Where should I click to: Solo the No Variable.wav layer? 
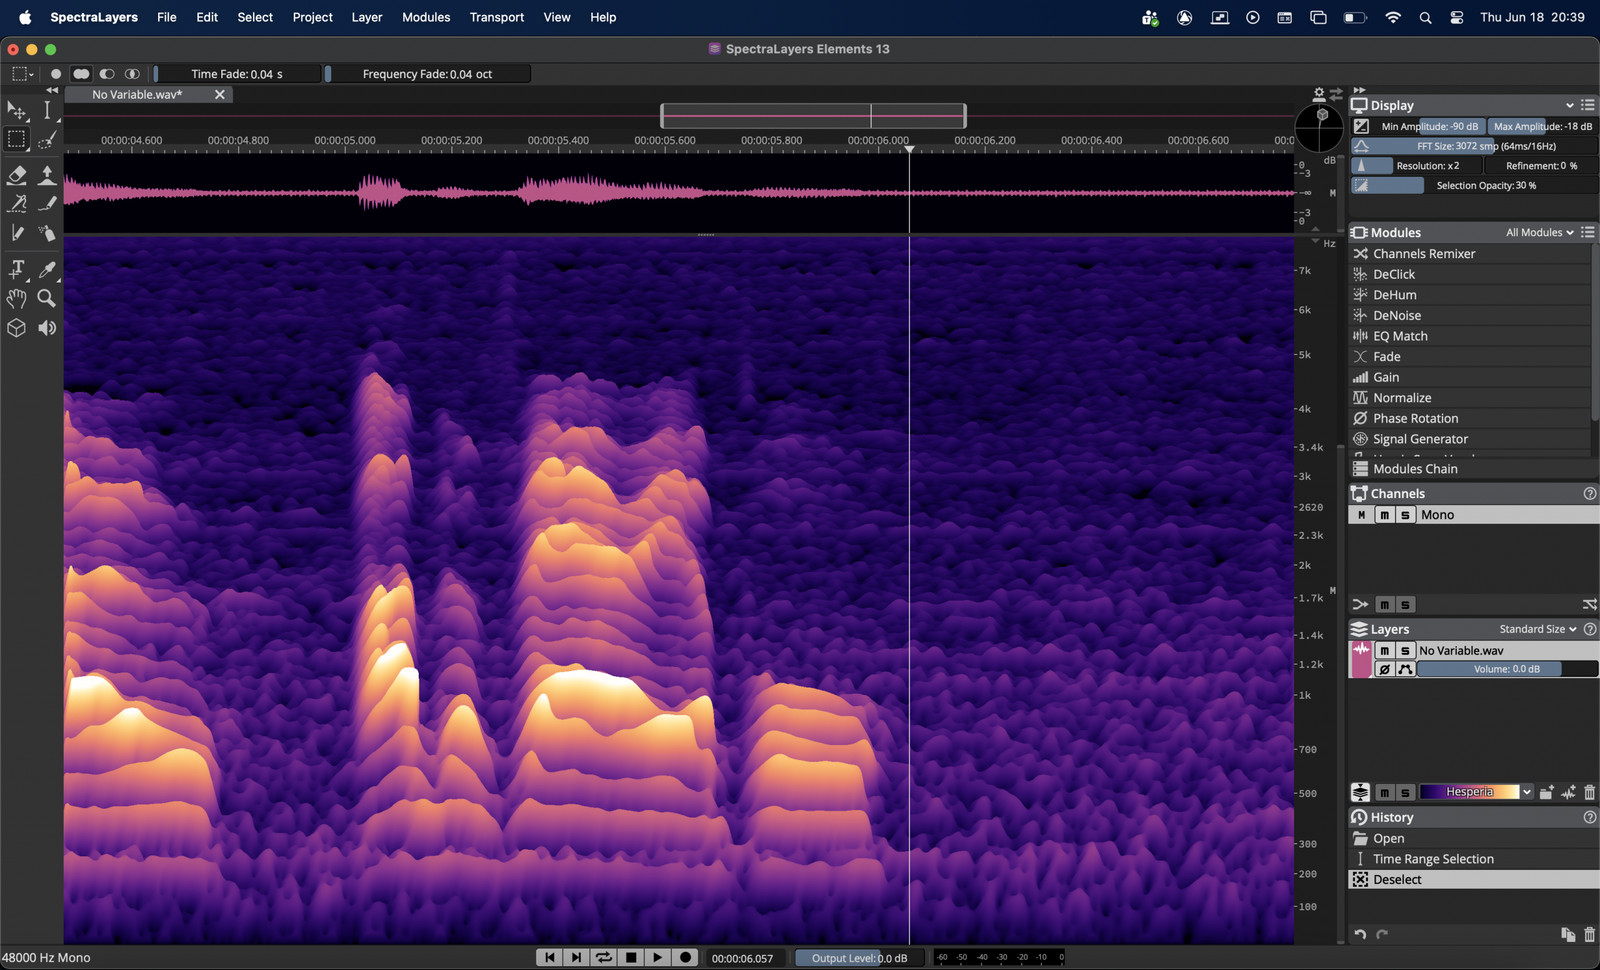coord(1405,650)
